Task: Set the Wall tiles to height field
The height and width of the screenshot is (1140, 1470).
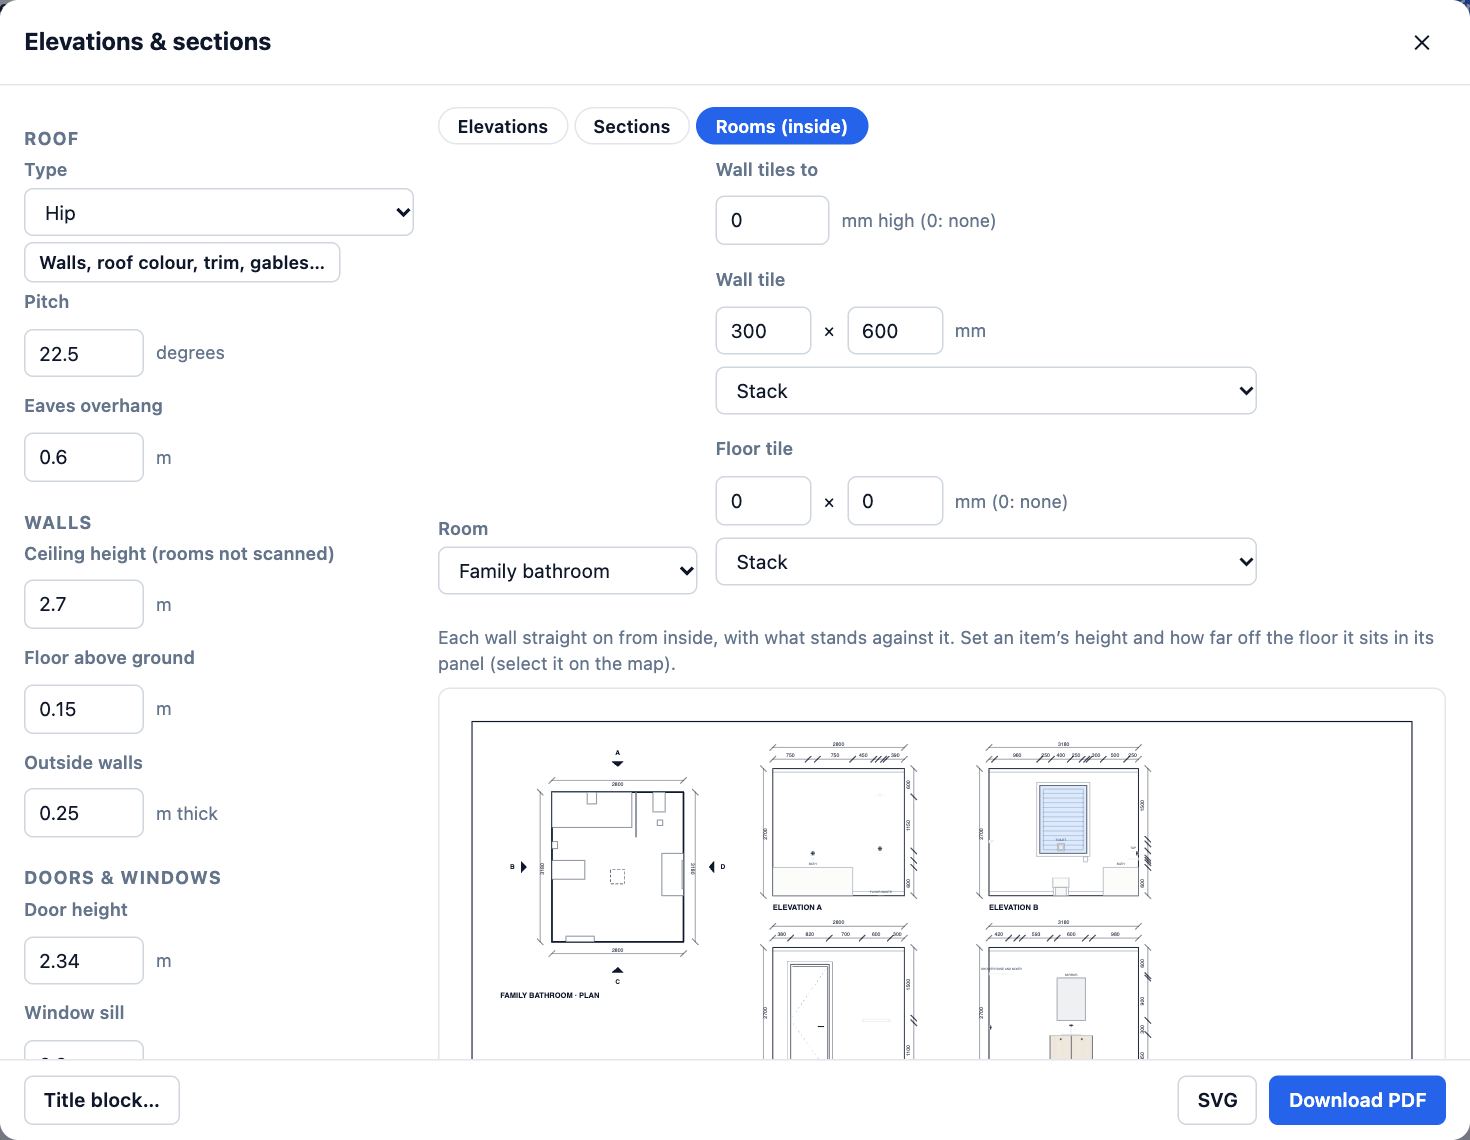Action: (x=772, y=220)
